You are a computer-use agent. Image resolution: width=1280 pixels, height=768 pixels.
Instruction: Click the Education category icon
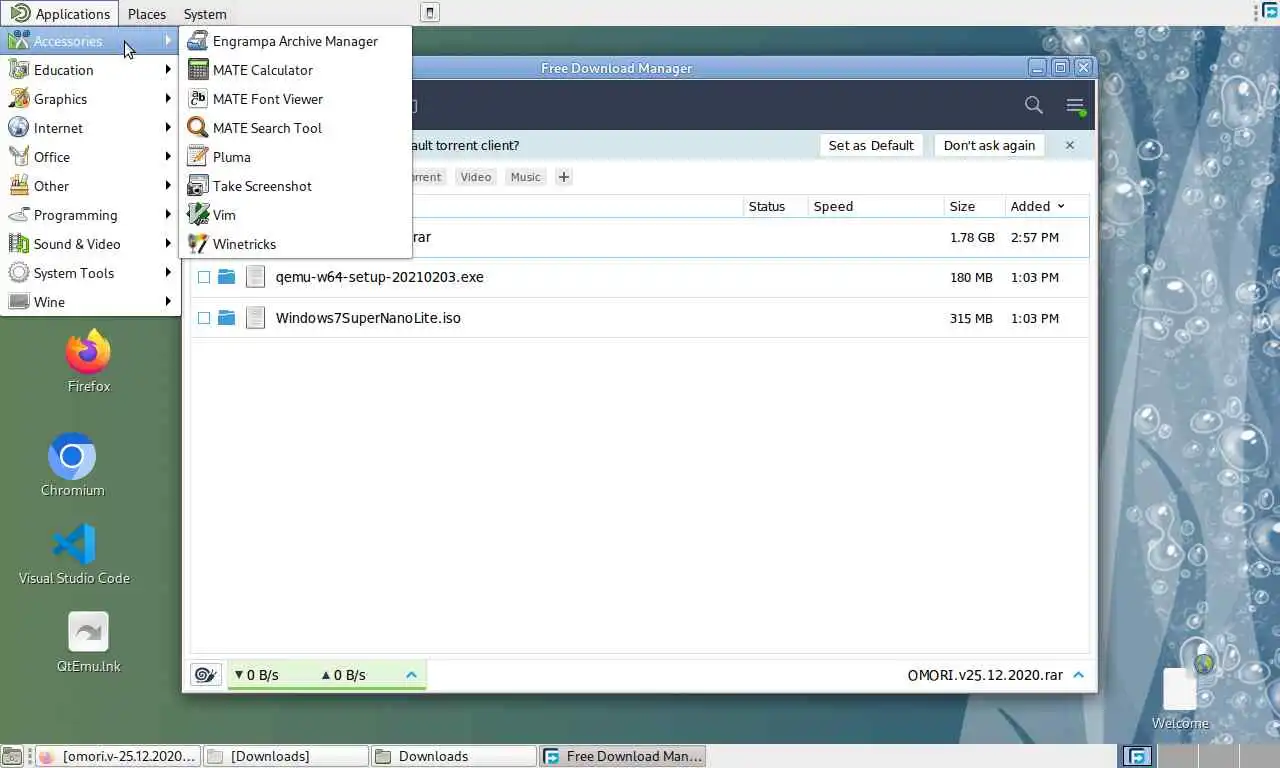point(18,70)
